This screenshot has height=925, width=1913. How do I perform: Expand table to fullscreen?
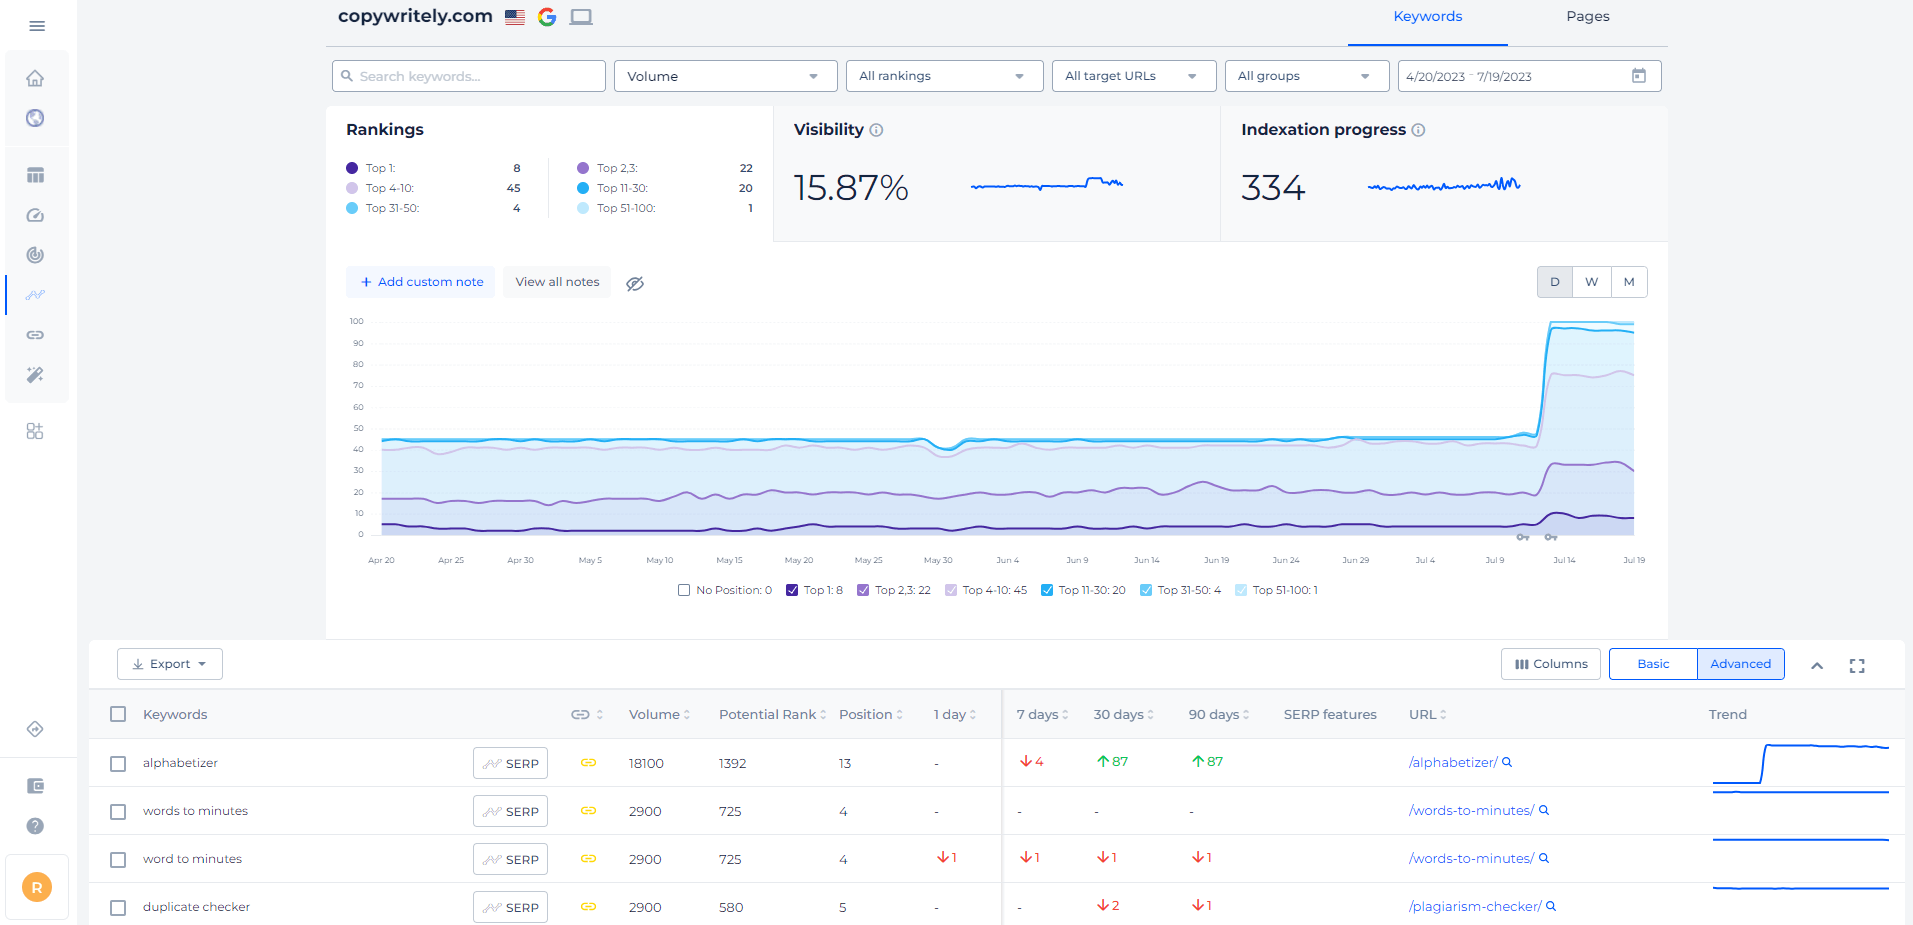click(x=1857, y=665)
